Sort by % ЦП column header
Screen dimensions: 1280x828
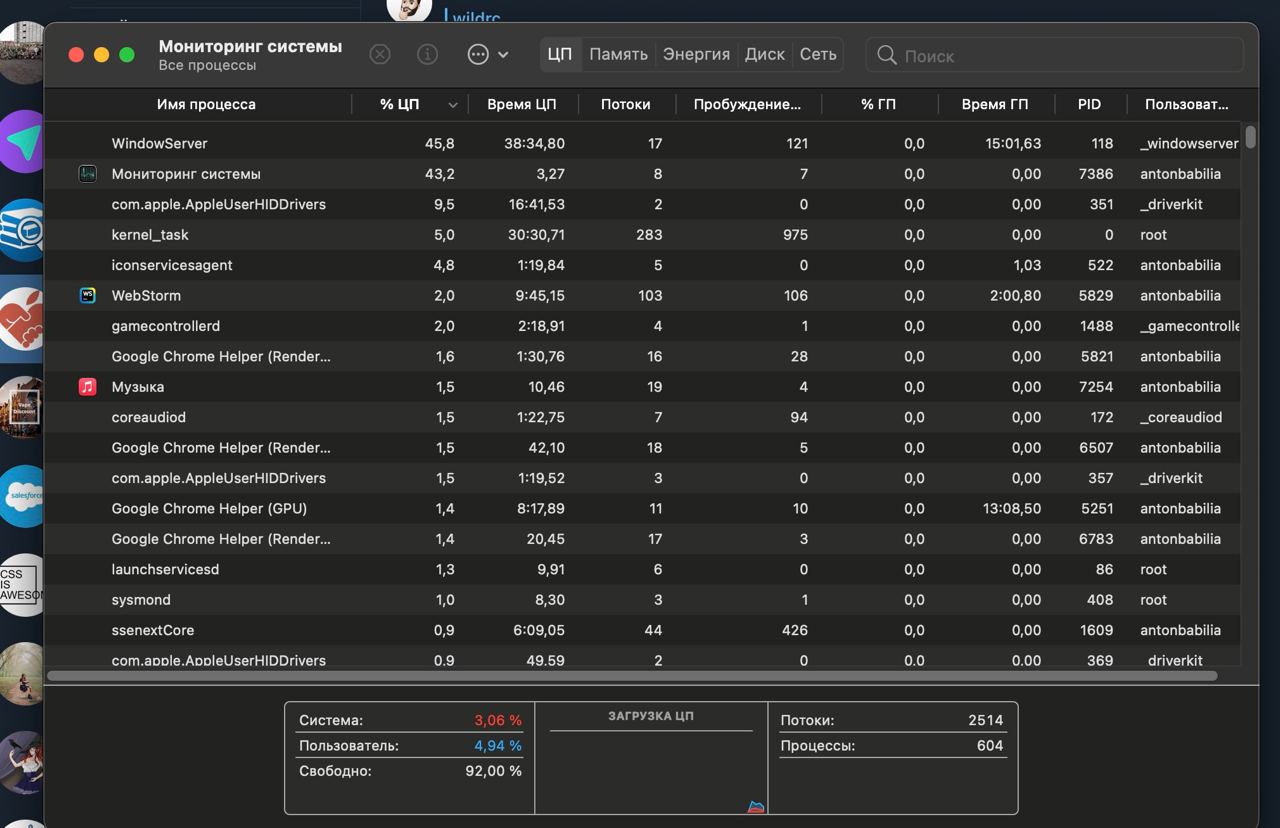click(x=400, y=104)
